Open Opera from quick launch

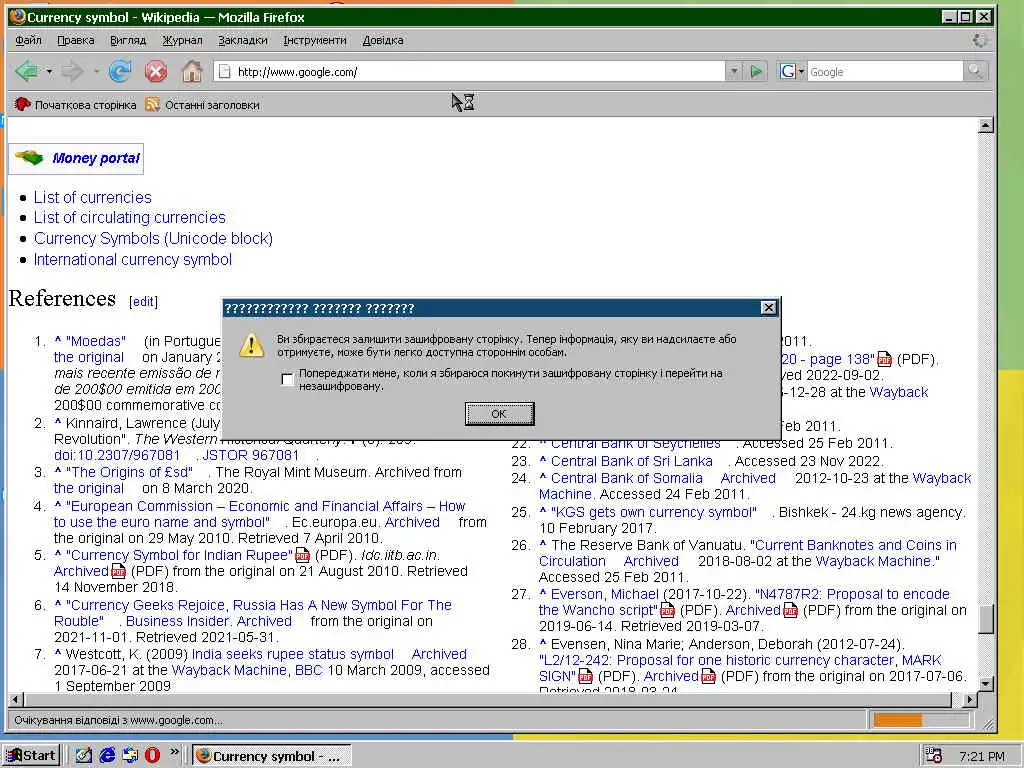(152, 756)
